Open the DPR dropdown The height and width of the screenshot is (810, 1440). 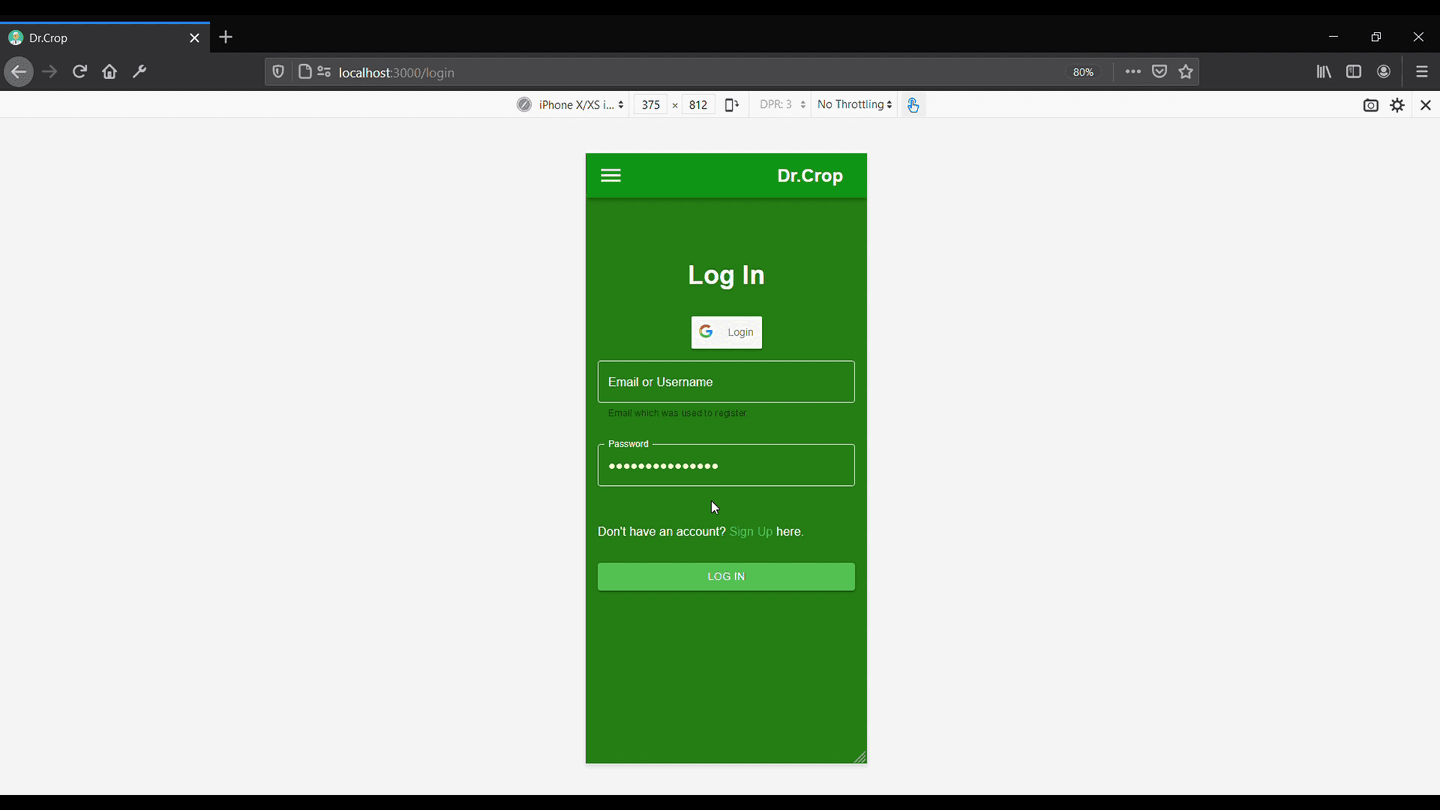[x=782, y=104]
